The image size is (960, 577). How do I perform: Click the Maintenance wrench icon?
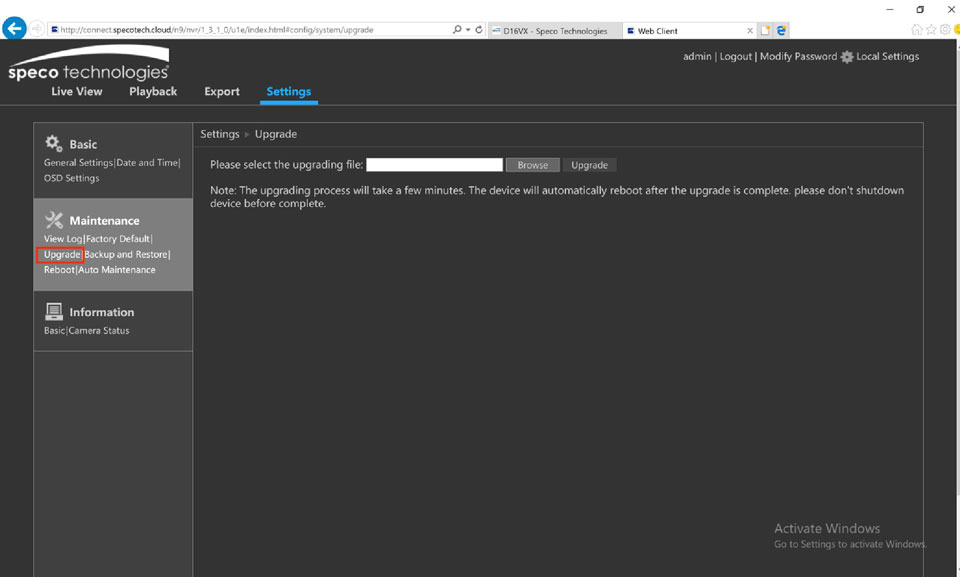(x=54, y=220)
